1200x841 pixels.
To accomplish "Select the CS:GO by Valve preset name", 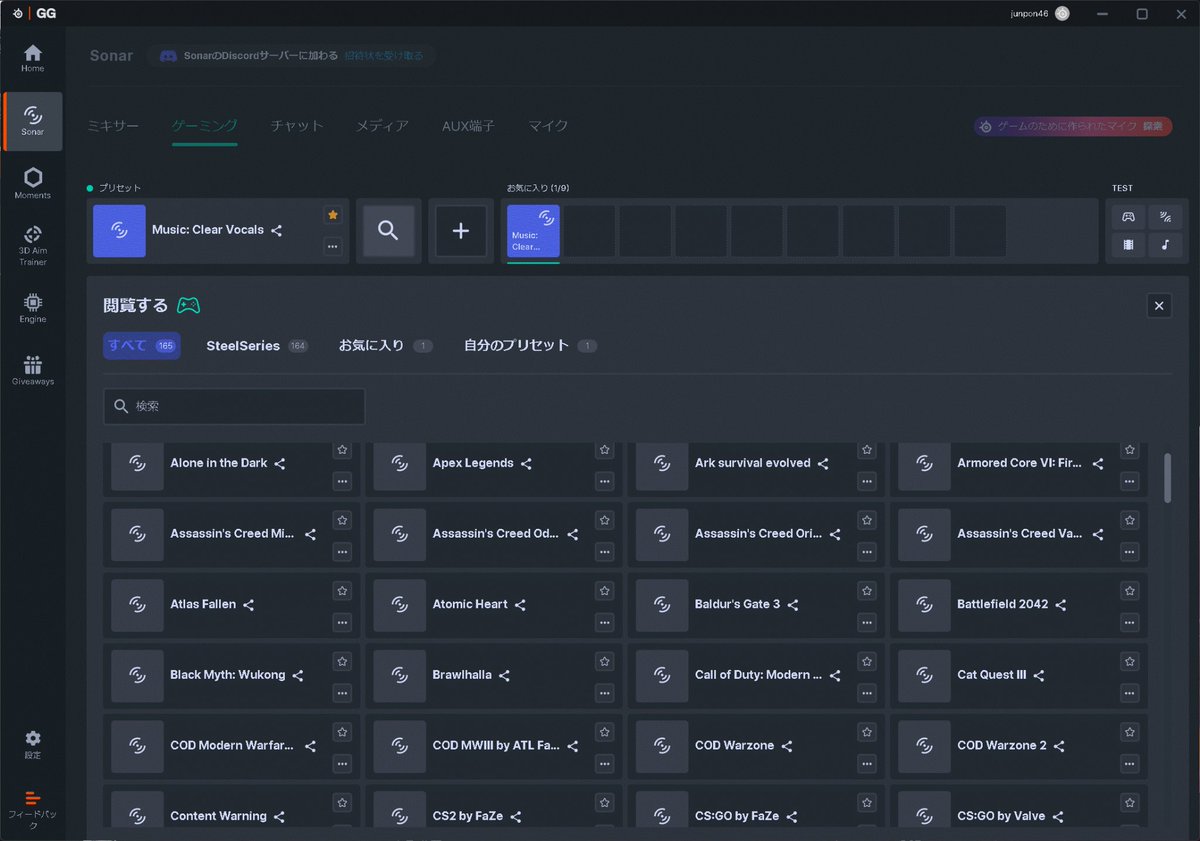I will pyautogui.click(x=1001, y=816).
